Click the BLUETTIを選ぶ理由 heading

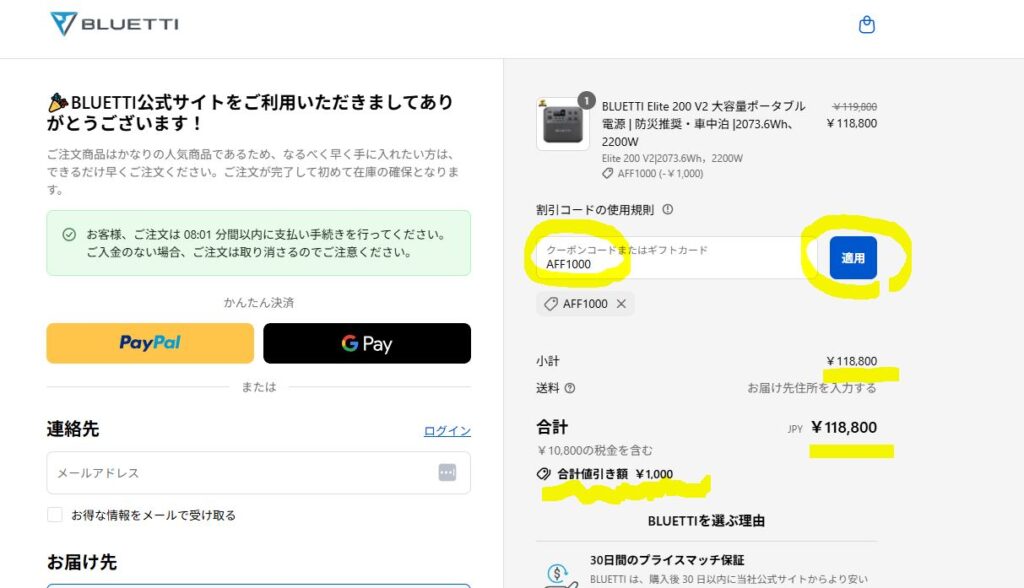coord(706,521)
